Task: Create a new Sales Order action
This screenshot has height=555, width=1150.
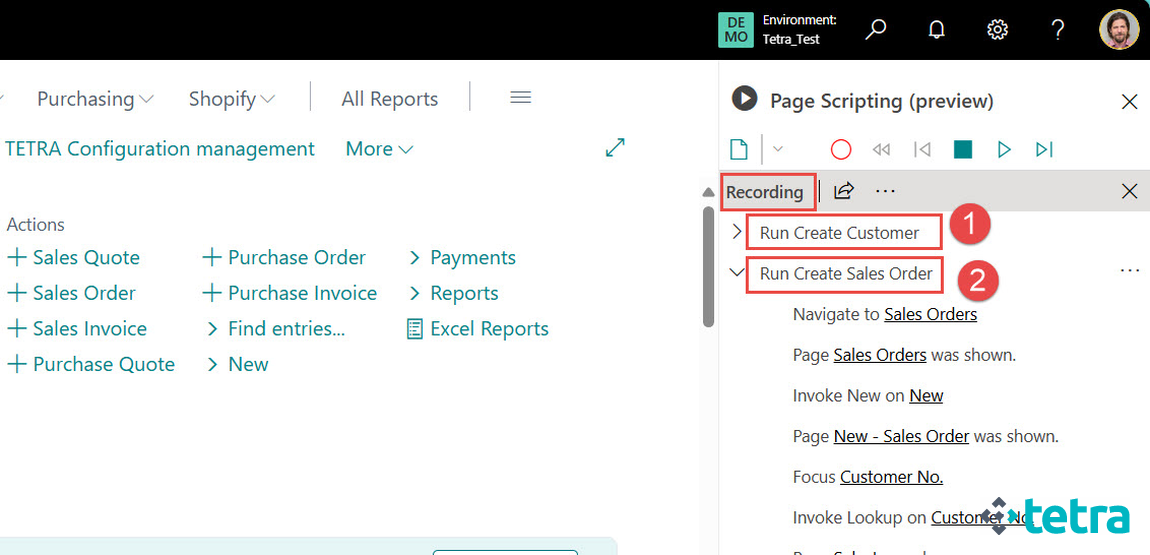Action: [71, 293]
